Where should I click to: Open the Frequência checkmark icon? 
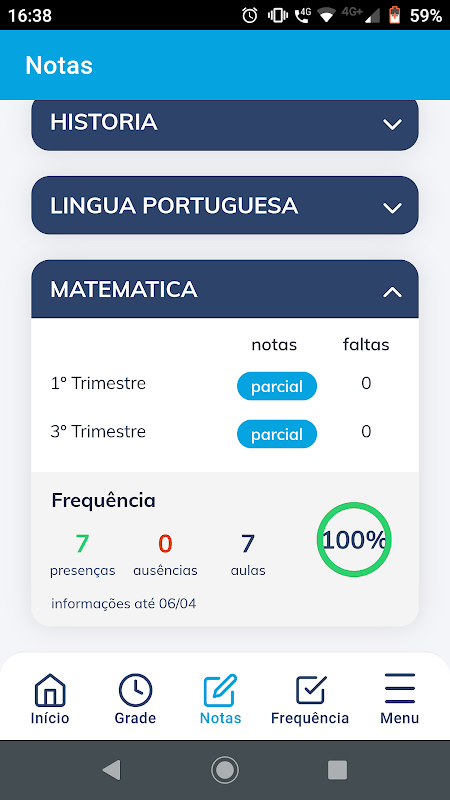310,690
